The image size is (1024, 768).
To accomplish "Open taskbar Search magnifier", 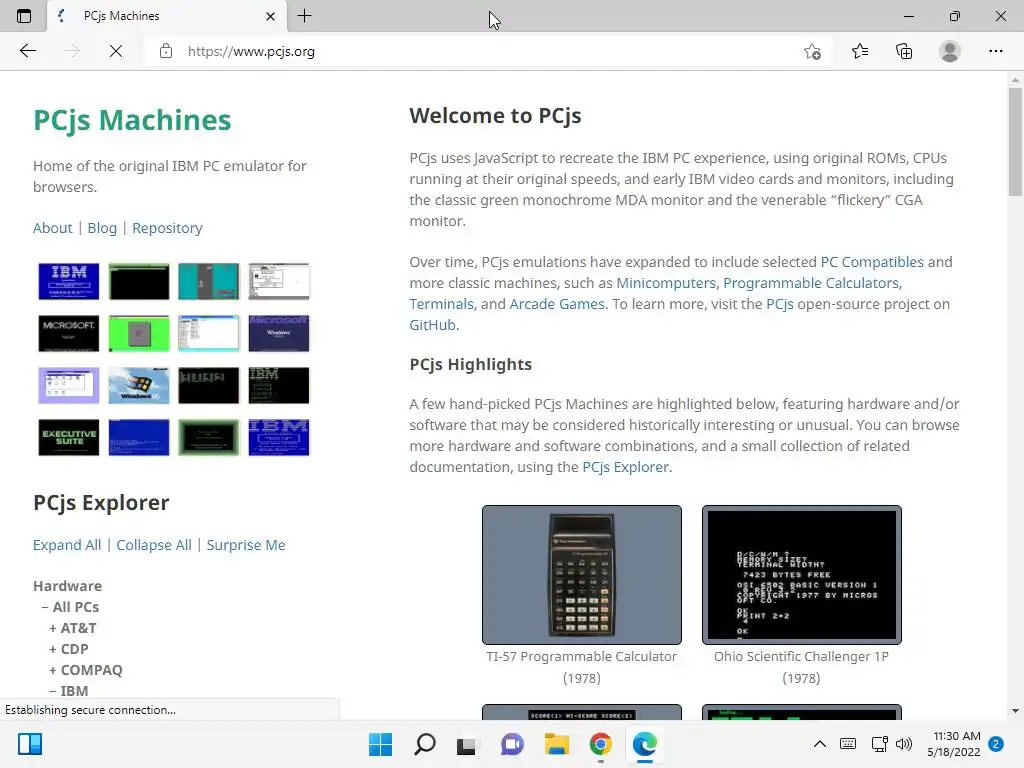I will pos(424,744).
